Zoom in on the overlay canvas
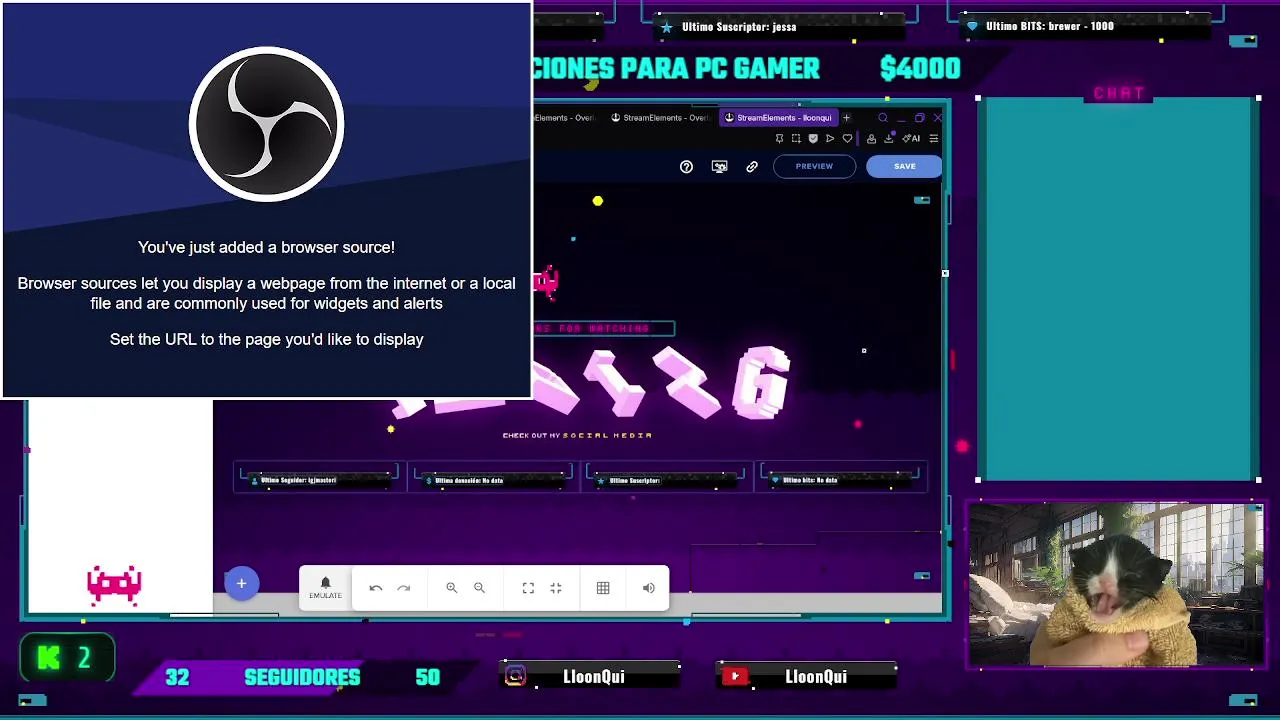Image resolution: width=1280 pixels, height=720 pixels. pyautogui.click(x=451, y=588)
